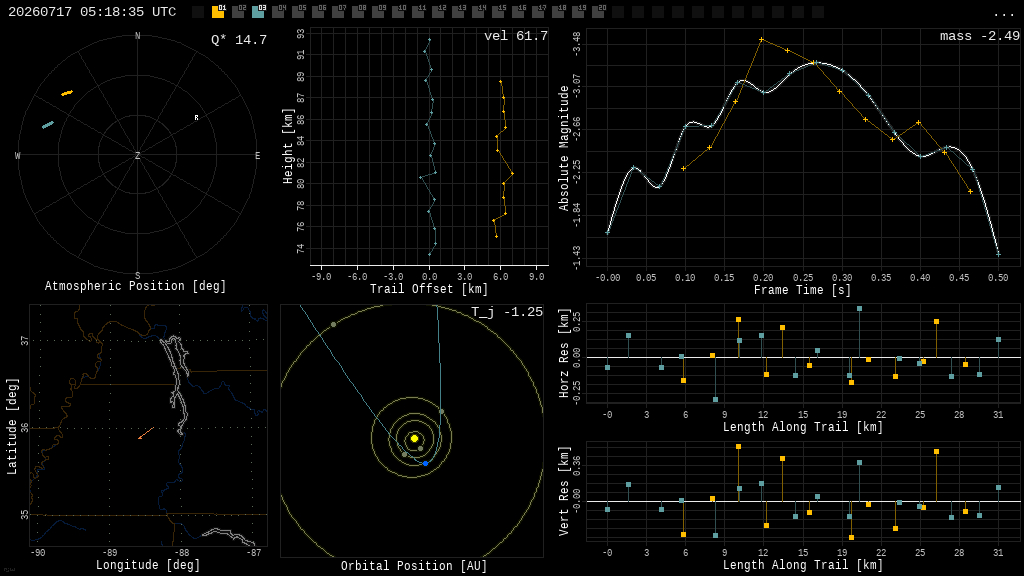The width and height of the screenshot is (1024, 576).
Task: Toggle the yellow station 01 square
Action: (x=218, y=12)
